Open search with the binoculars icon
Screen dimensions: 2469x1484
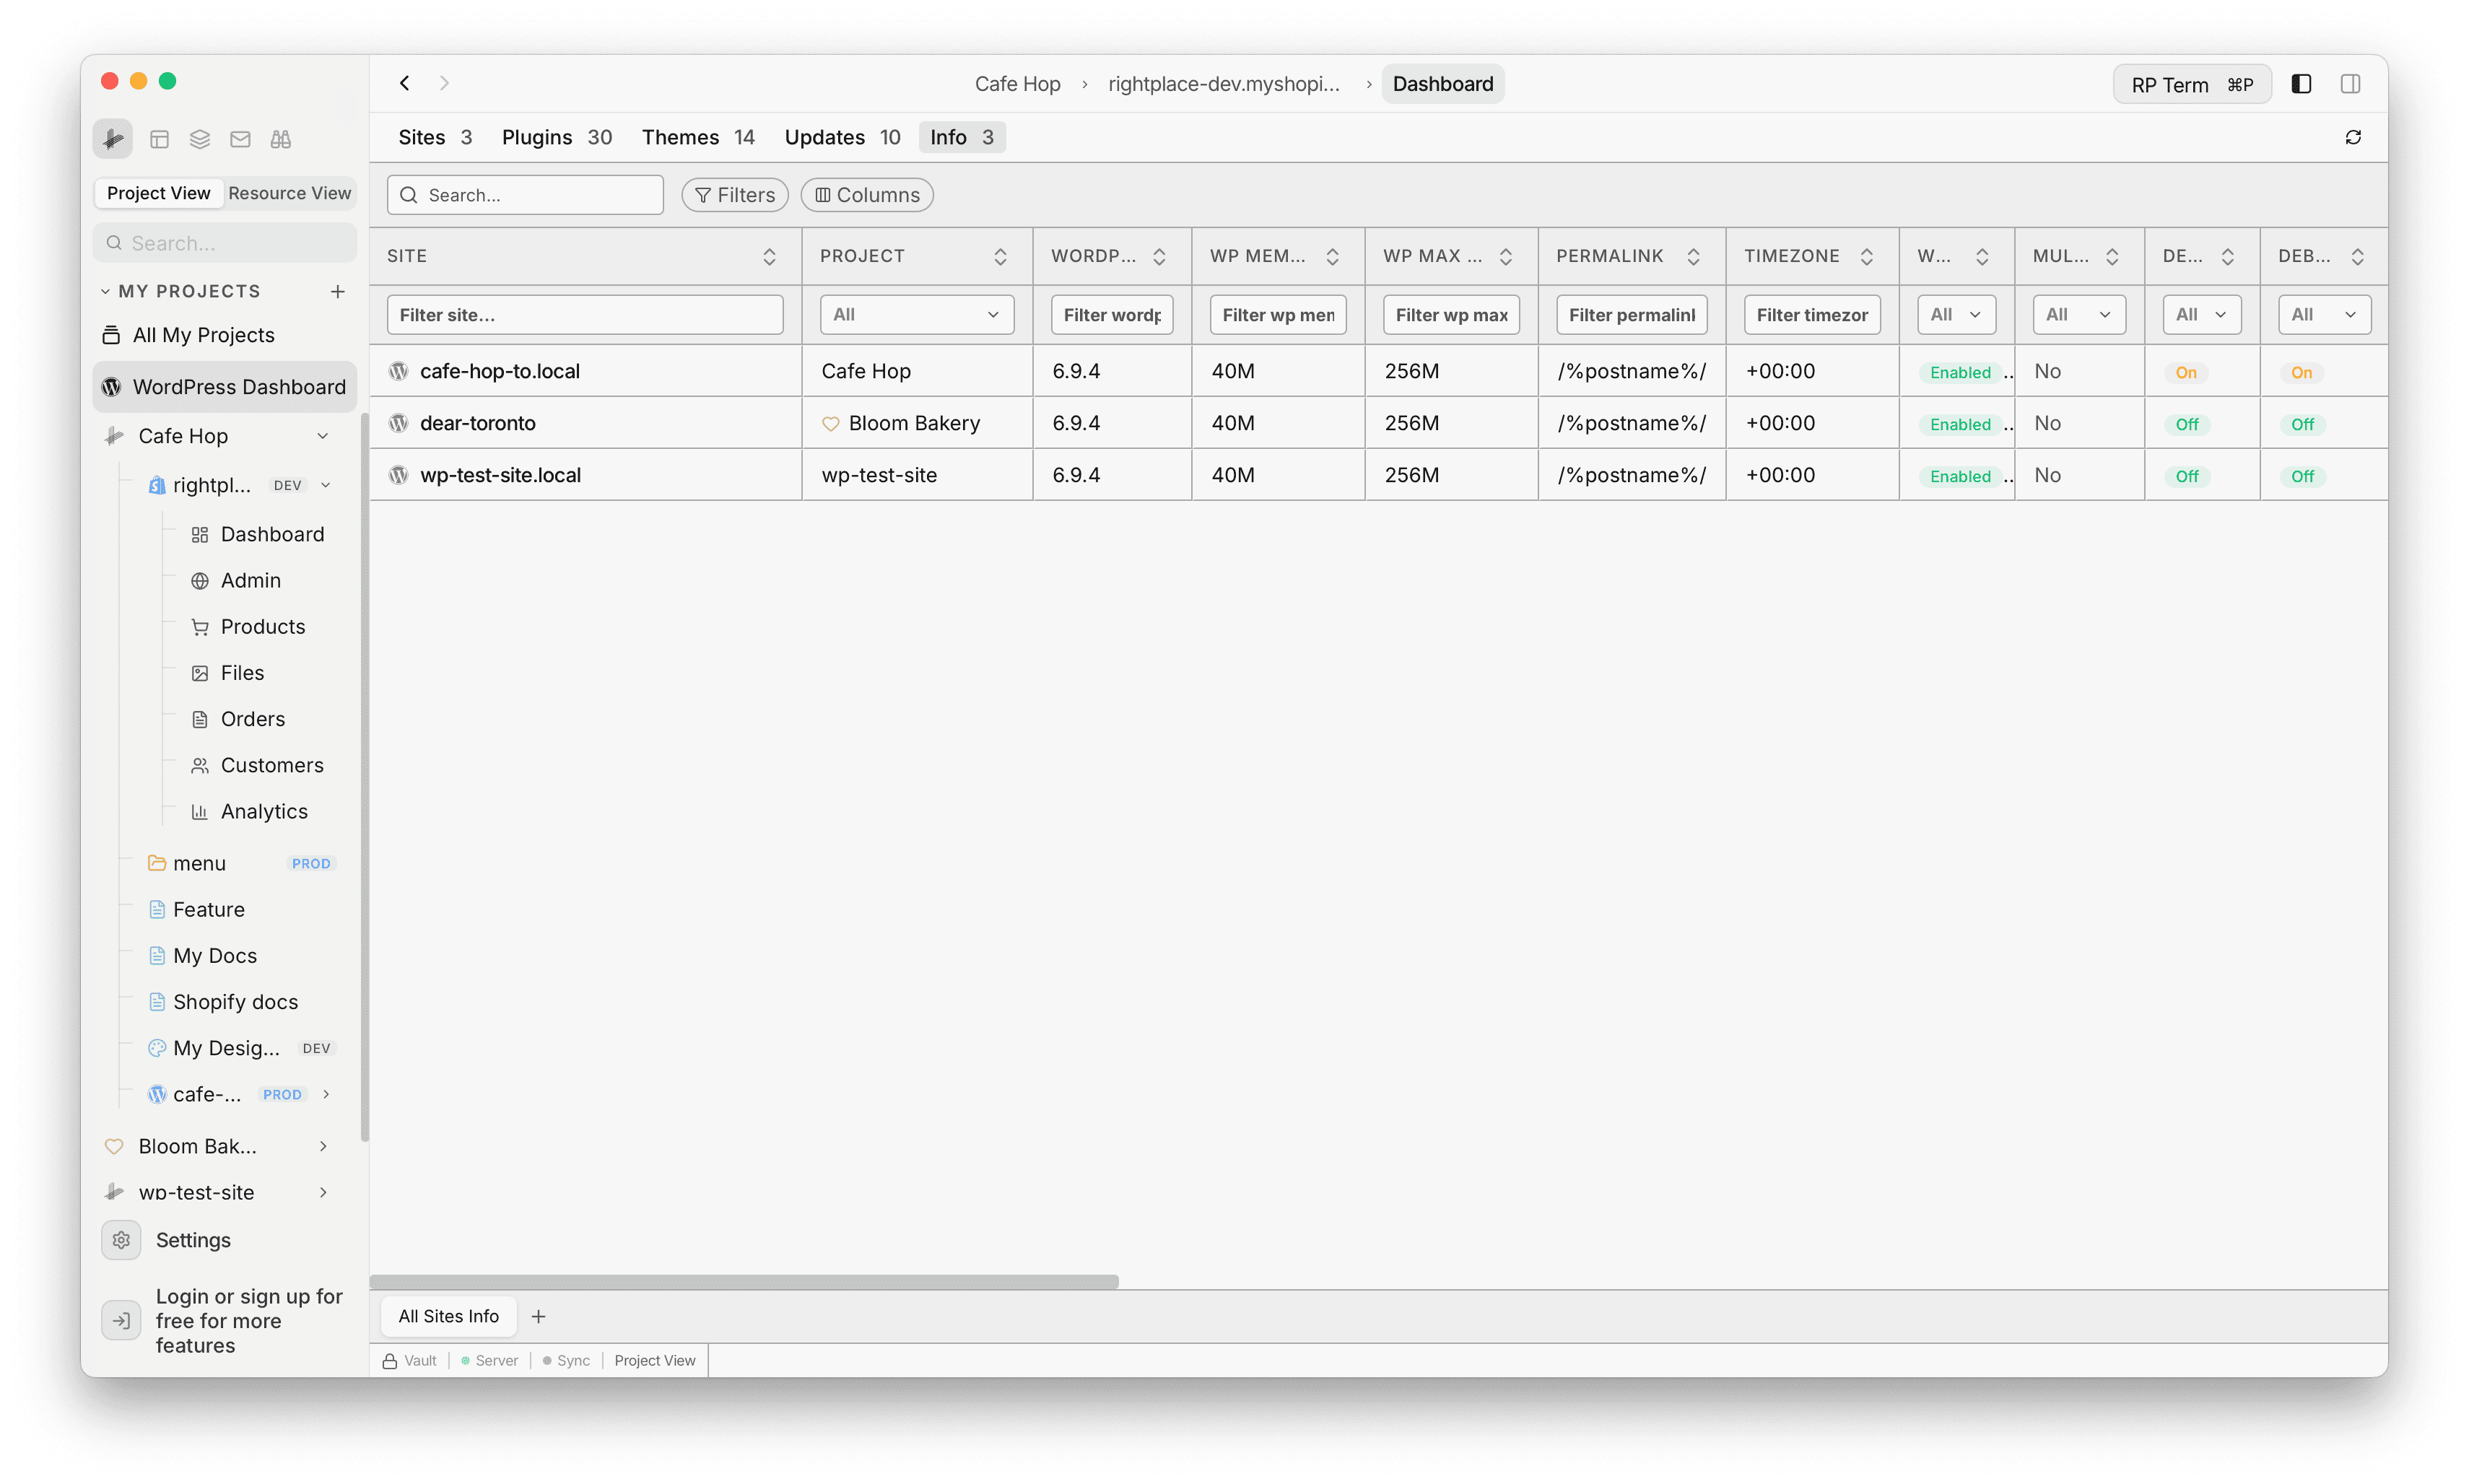point(281,139)
